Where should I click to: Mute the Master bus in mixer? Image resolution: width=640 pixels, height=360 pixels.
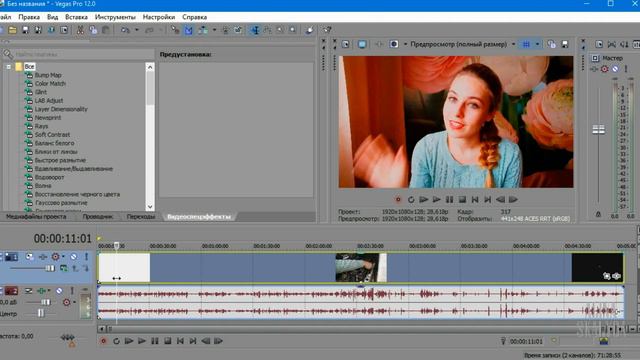[615, 69]
